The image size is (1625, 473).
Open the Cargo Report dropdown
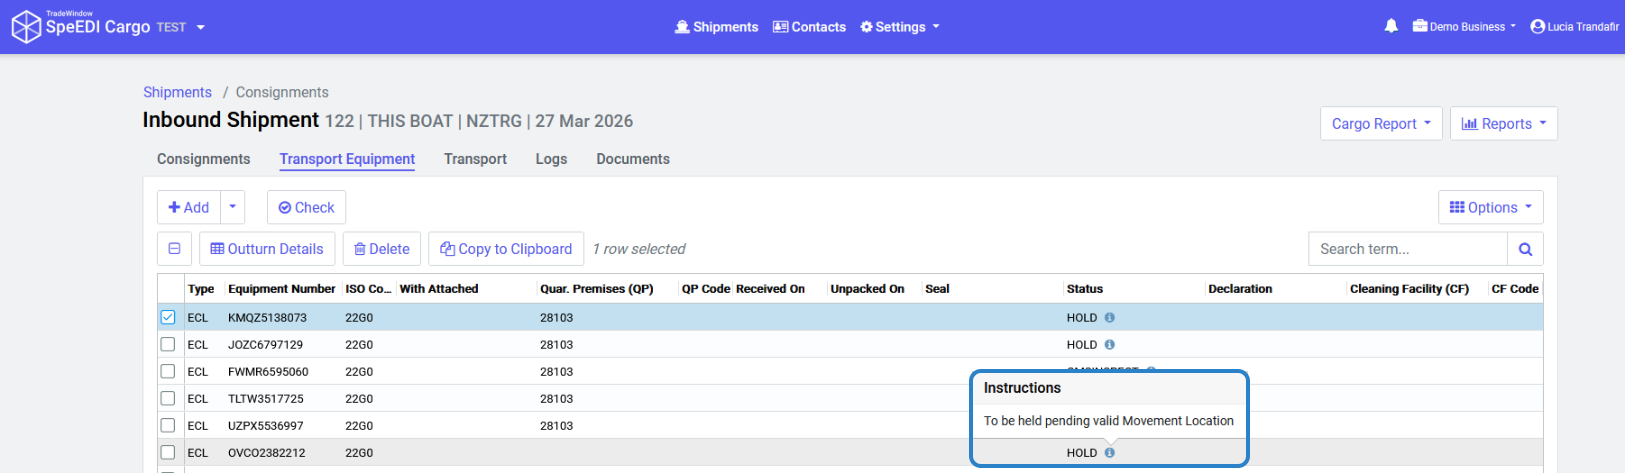pyautogui.click(x=1381, y=124)
